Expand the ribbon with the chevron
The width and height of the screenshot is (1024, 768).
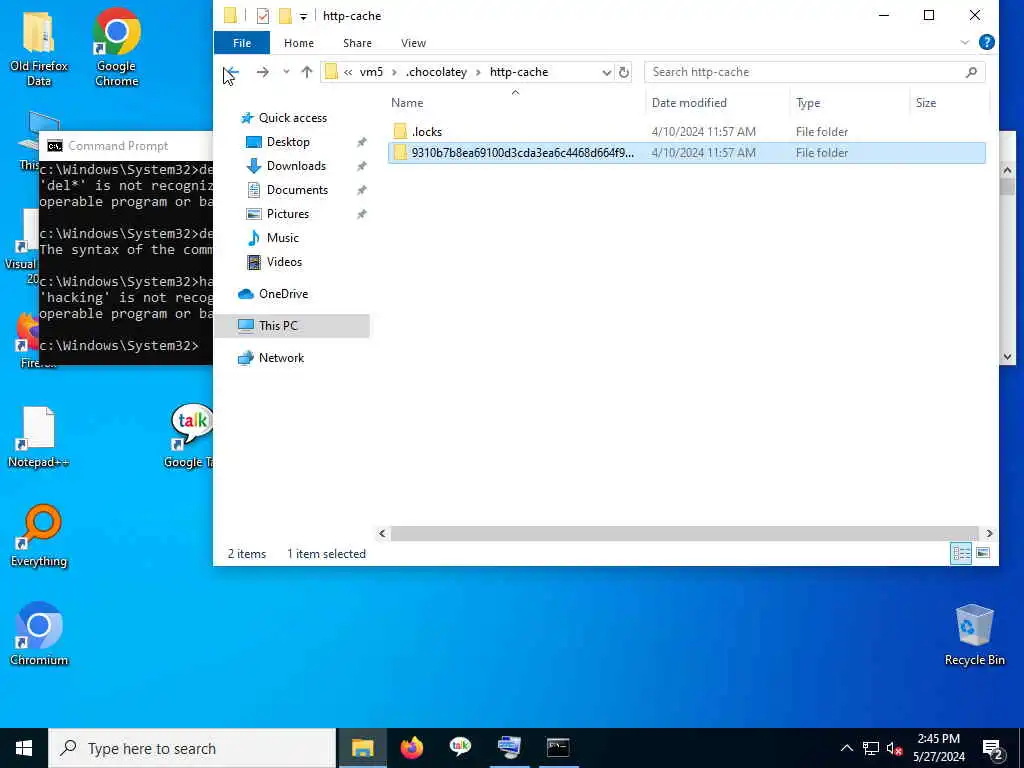tap(965, 42)
